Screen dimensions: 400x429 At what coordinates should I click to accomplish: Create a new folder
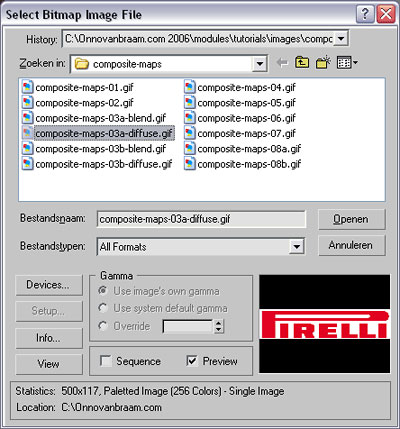tap(323, 63)
